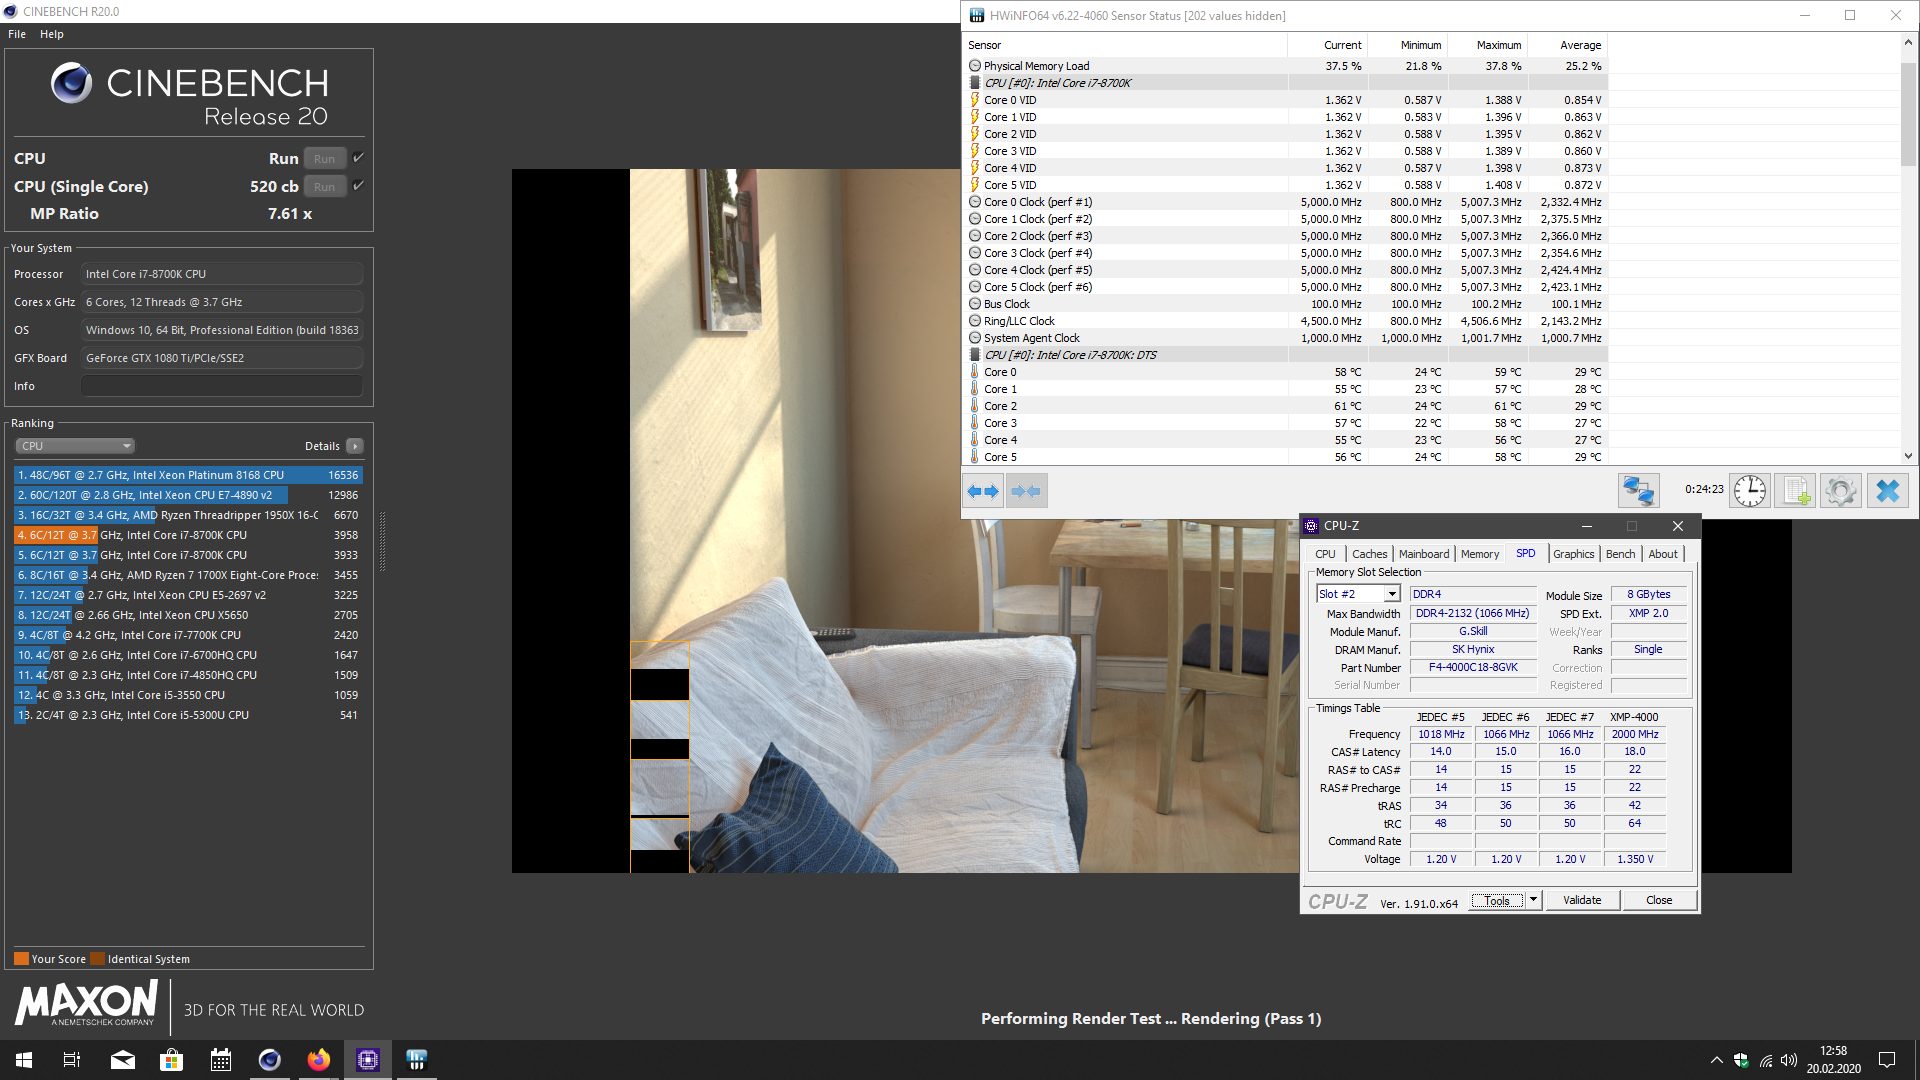The image size is (1920, 1080).
Task: Open the notification center icon
Action: (1887, 1060)
